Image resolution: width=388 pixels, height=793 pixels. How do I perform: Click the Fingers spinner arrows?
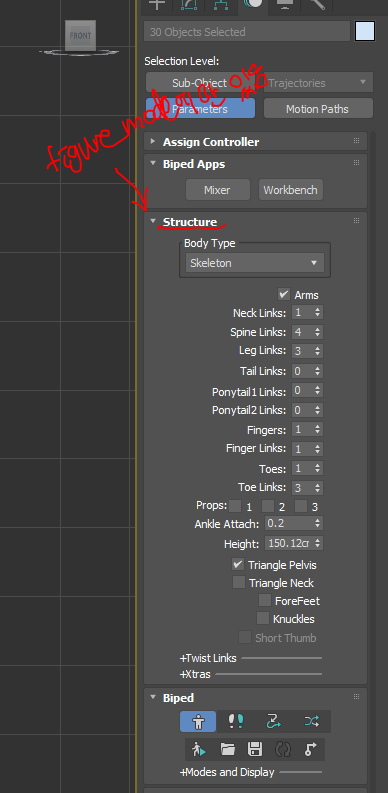(x=317, y=429)
